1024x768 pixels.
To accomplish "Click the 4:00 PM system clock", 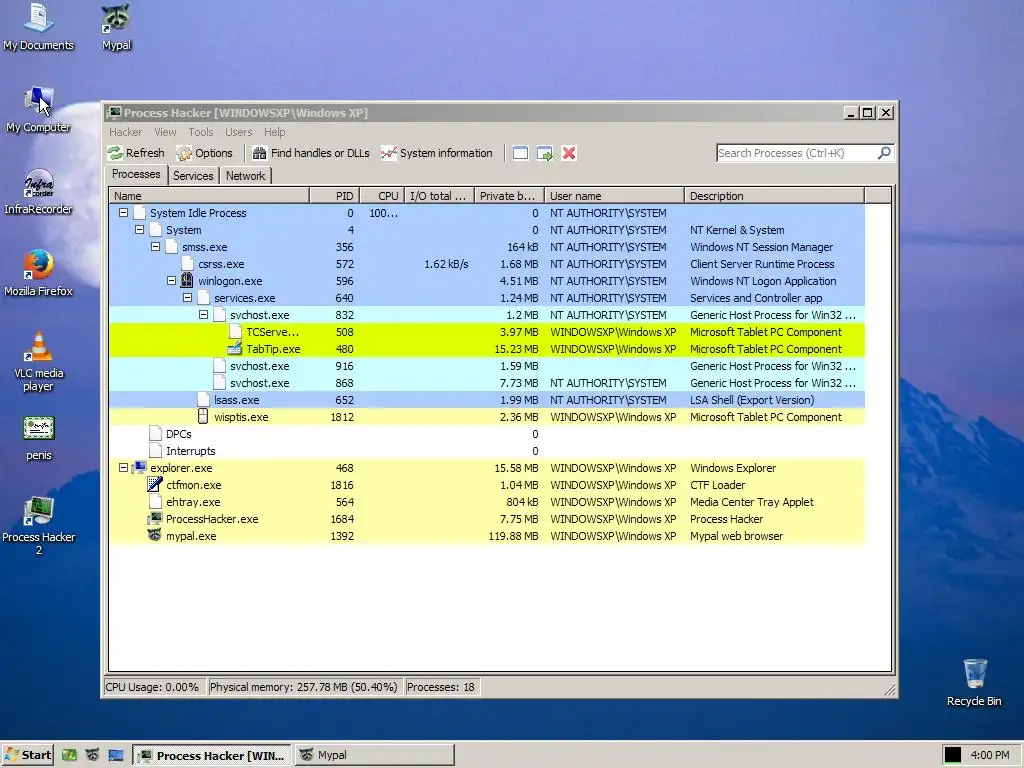I will coord(989,755).
